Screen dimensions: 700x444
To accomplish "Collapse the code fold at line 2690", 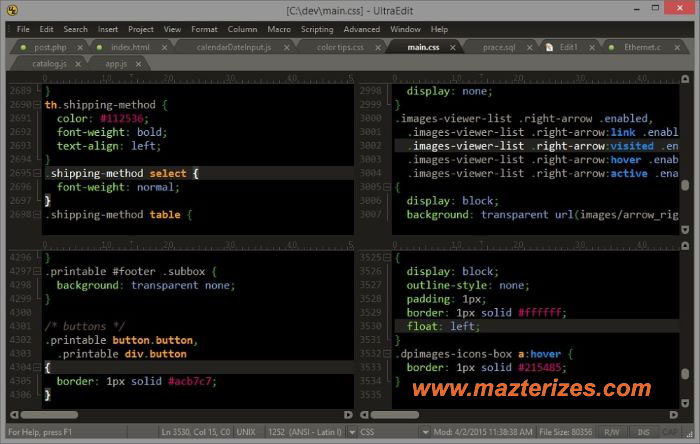I will pyautogui.click(x=37, y=105).
